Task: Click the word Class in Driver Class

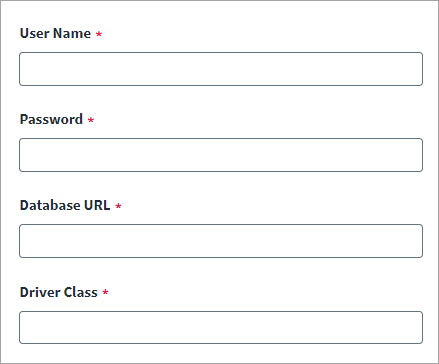Action: pos(80,292)
